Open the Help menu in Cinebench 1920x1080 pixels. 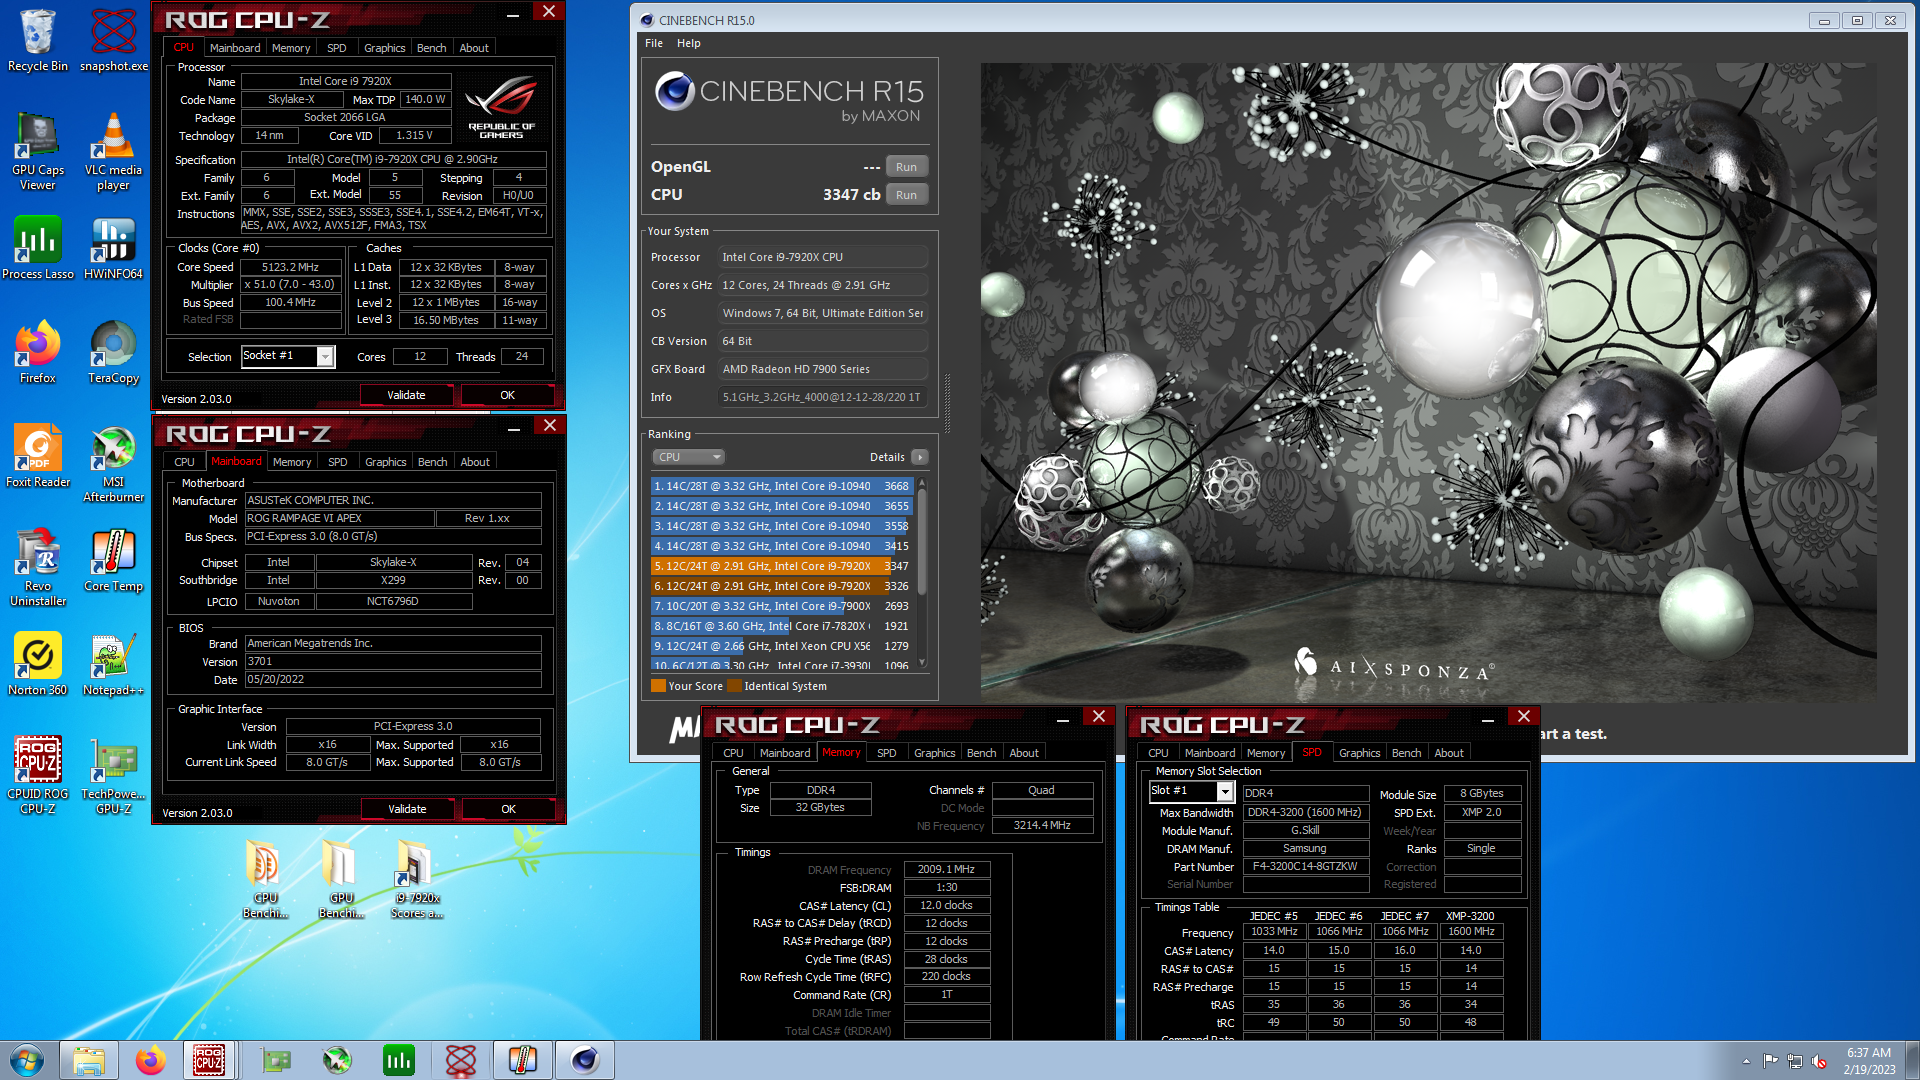point(689,43)
